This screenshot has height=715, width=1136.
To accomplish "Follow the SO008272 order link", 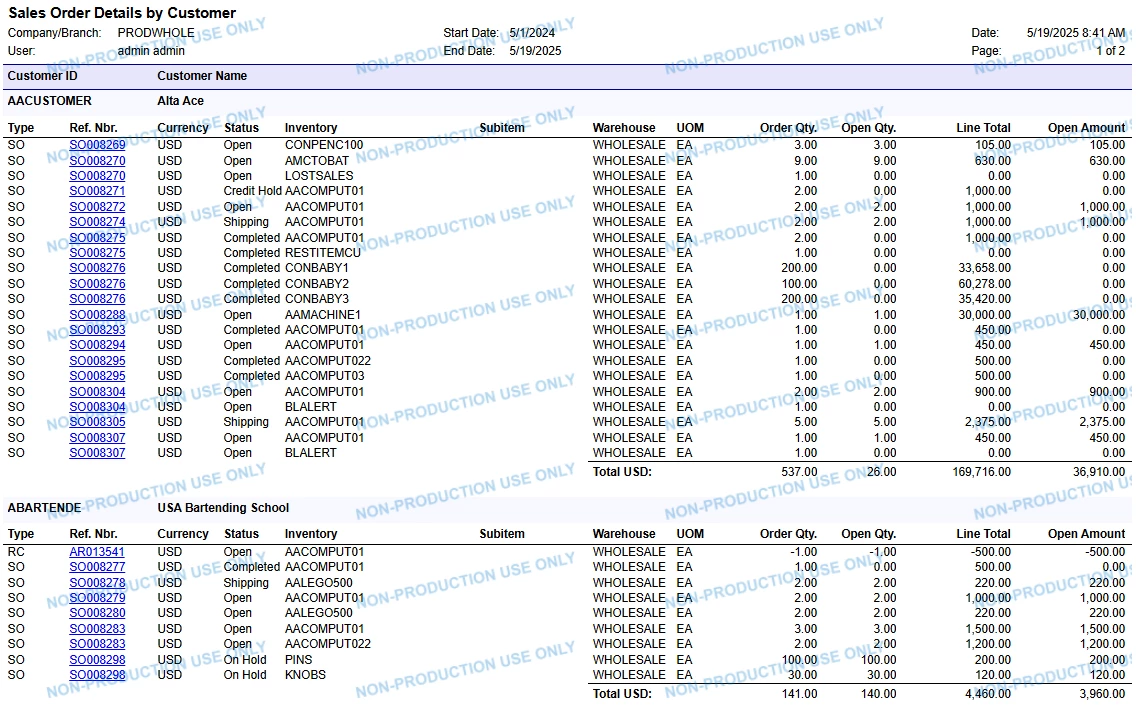I will coord(97,207).
